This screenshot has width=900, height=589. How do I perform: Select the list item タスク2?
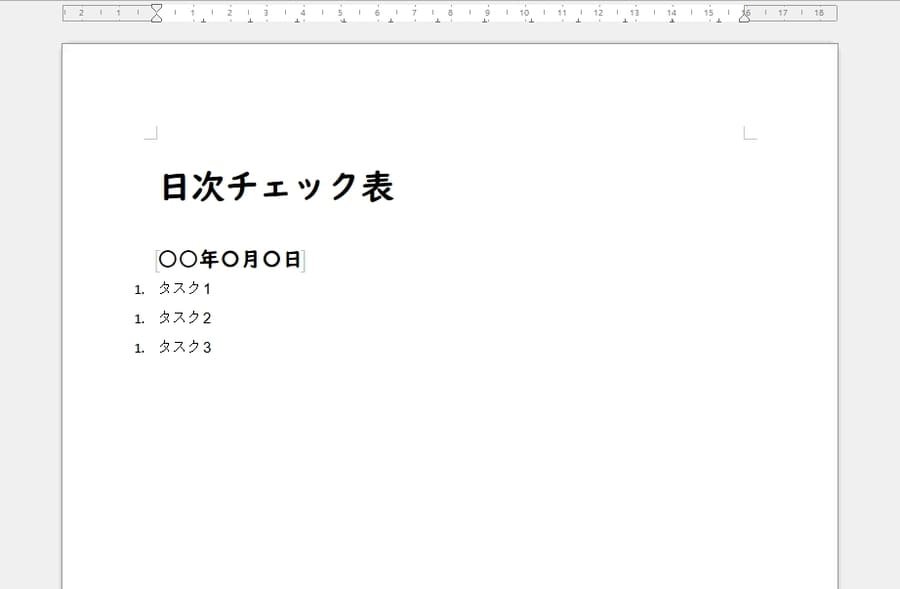pyautogui.click(x=185, y=318)
